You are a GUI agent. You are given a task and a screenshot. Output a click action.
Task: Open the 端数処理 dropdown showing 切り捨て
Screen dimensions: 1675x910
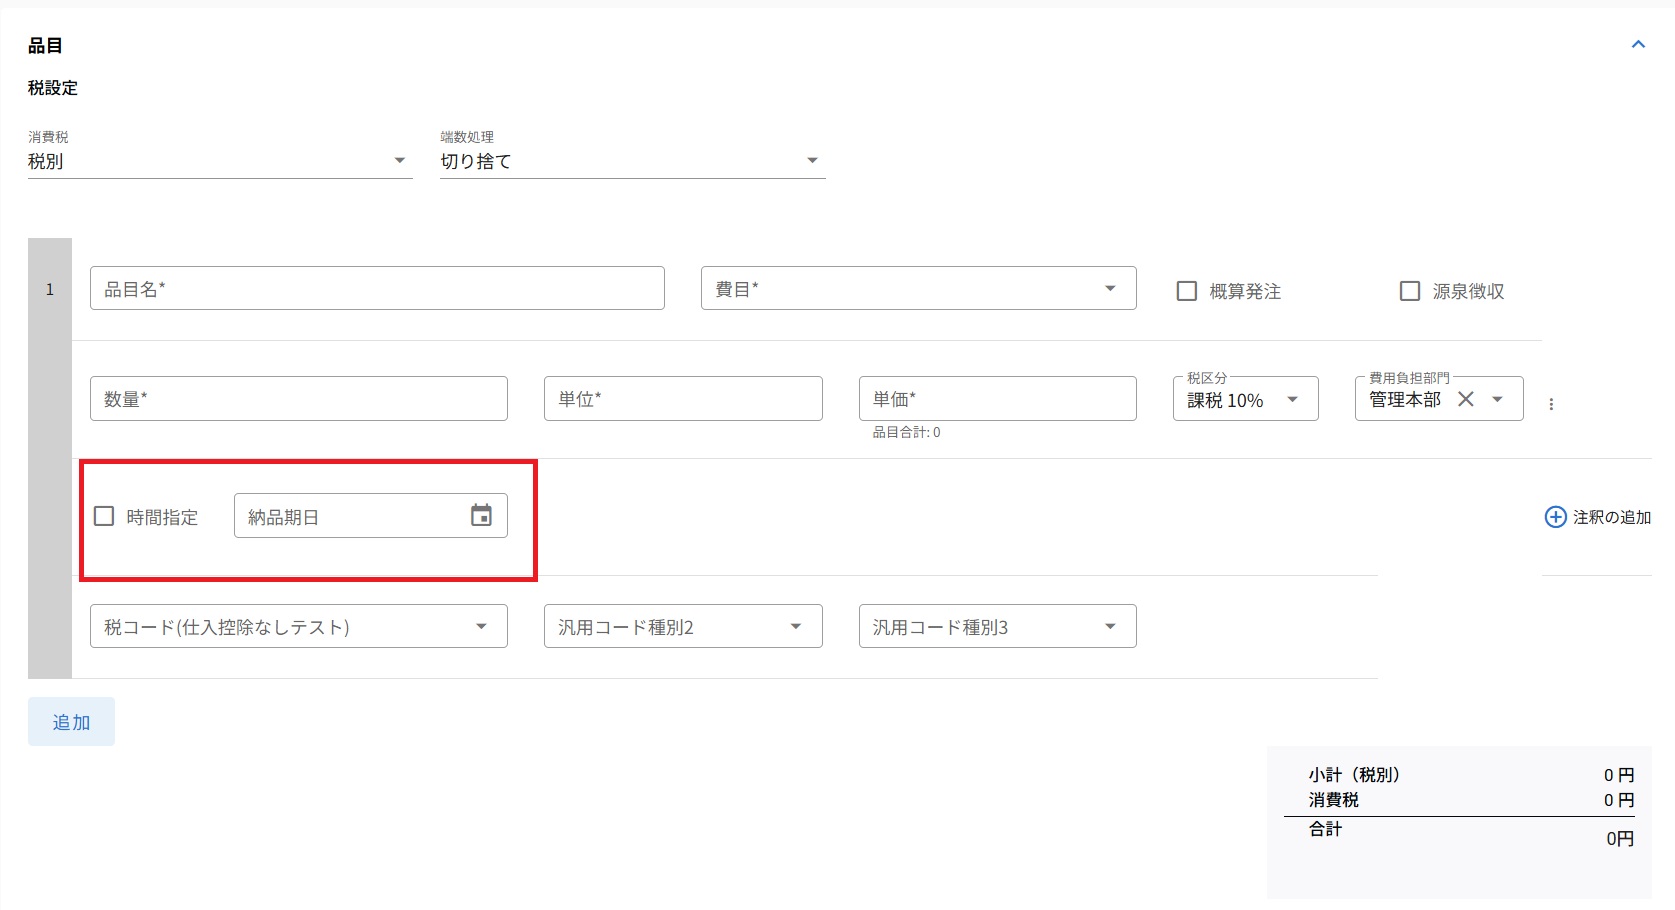[812, 159]
